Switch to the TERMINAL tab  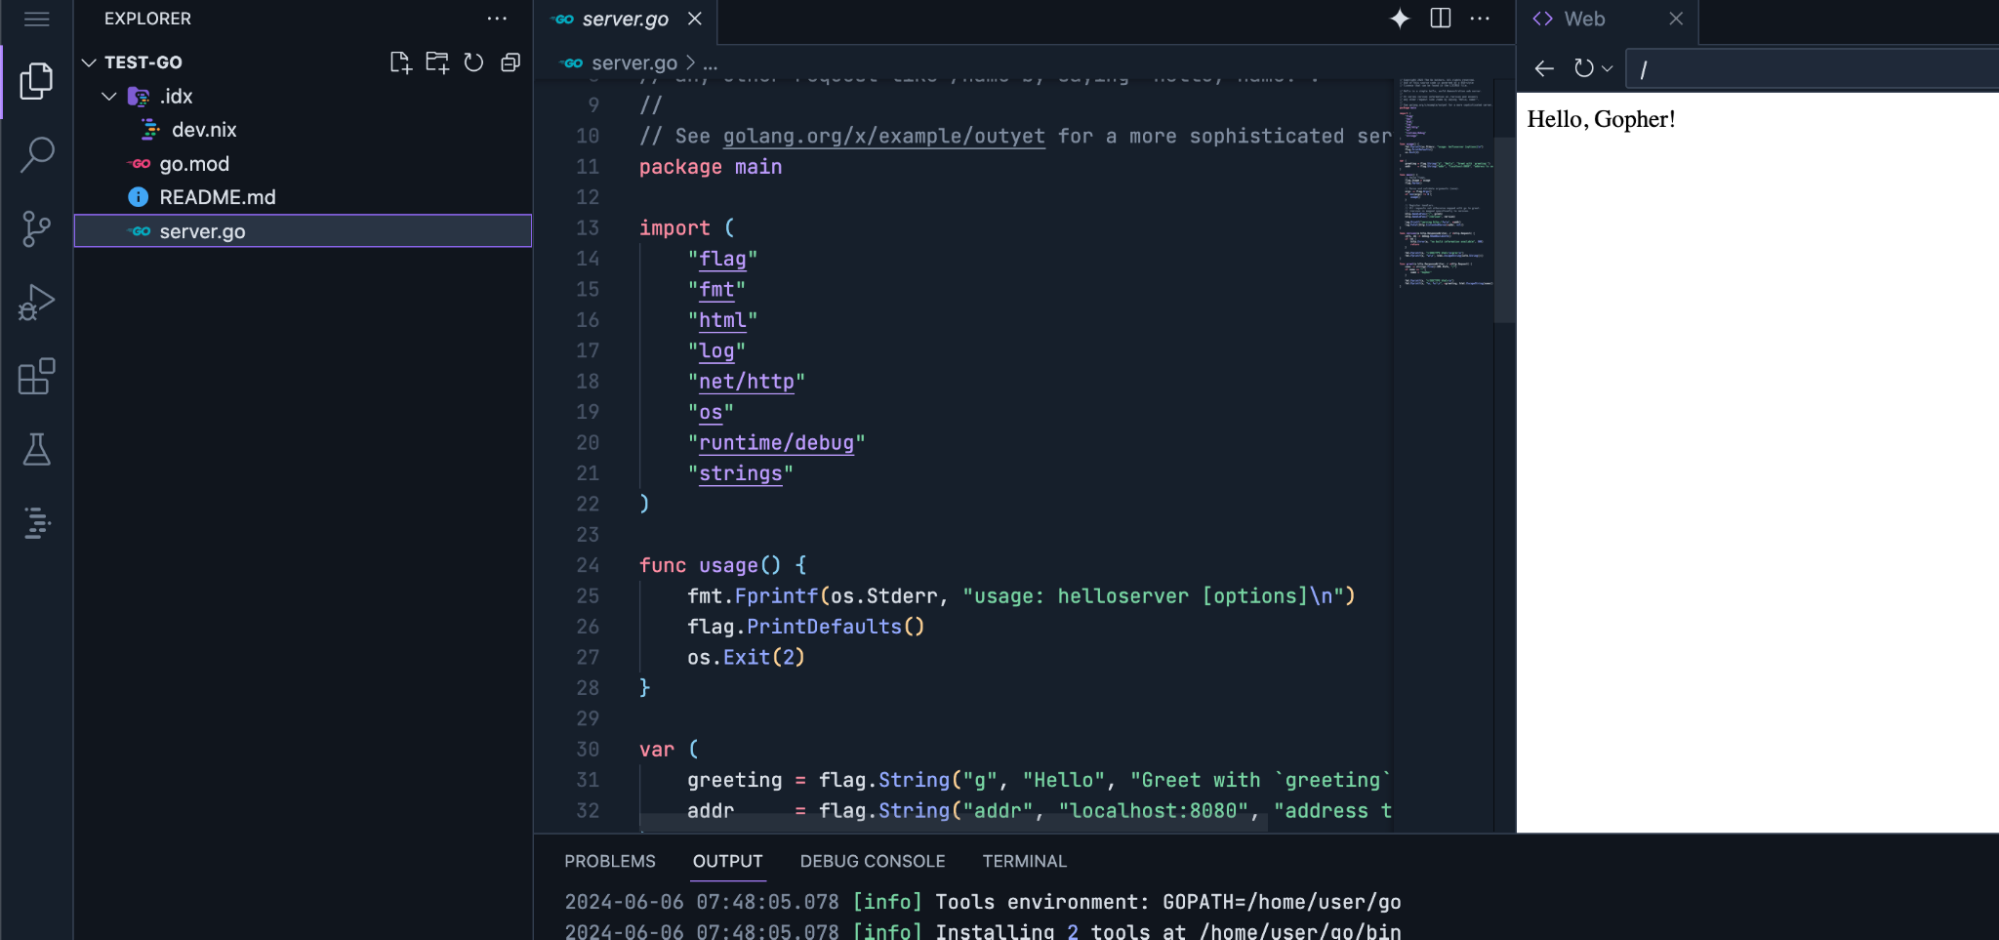click(1024, 861)
